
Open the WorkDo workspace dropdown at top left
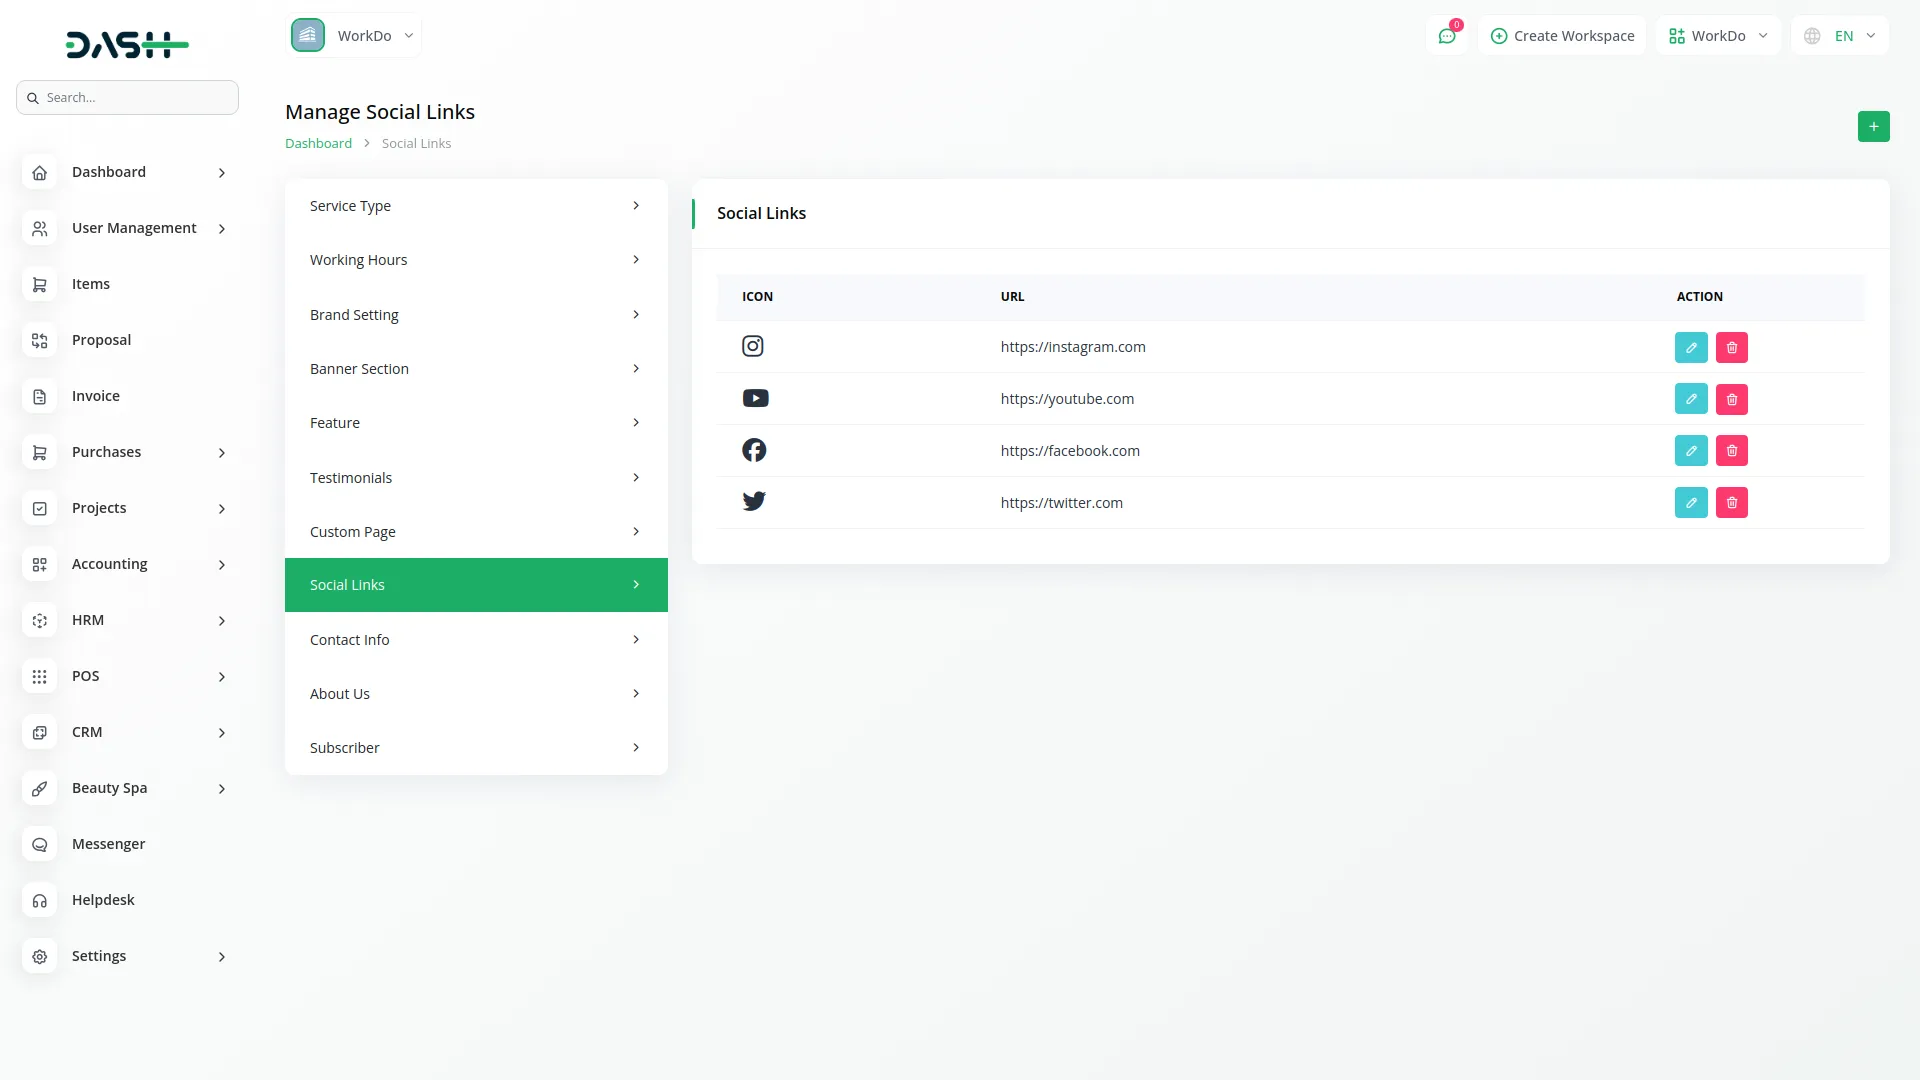(354, 36)
